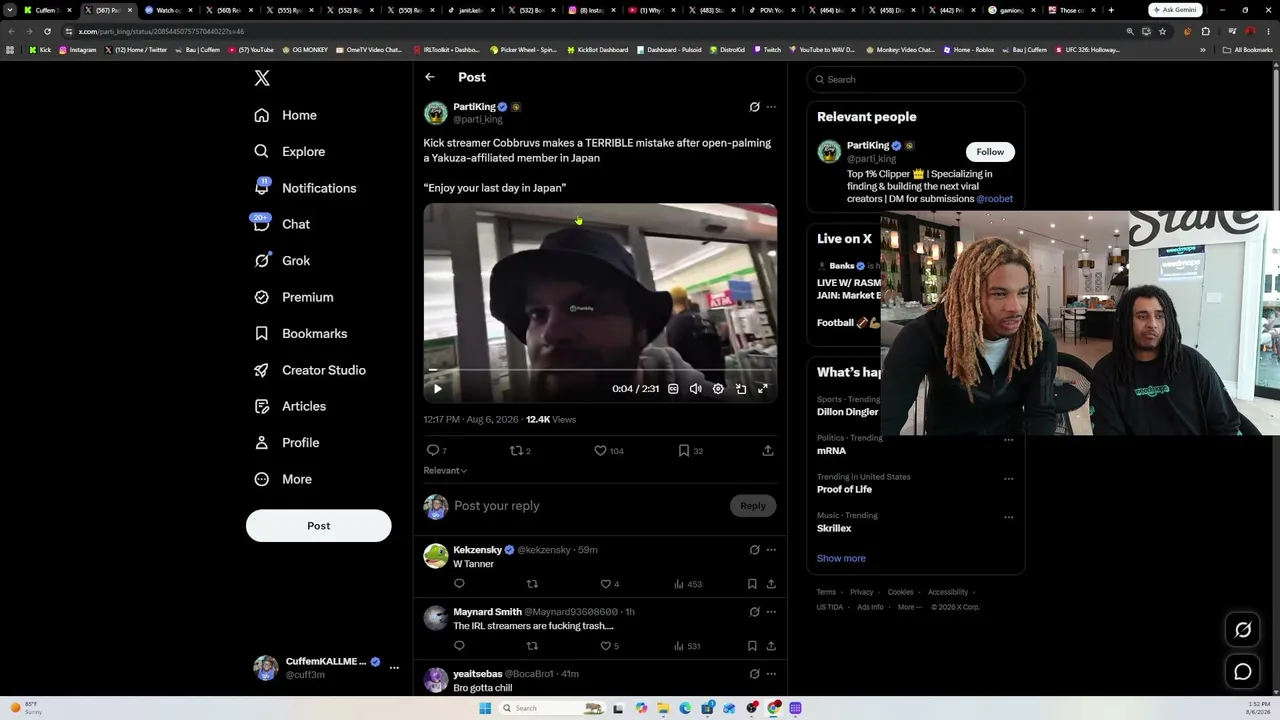Open options for the mRNA trend
This screenshot has width=1280, height=720.
(x=1008, y=439)
